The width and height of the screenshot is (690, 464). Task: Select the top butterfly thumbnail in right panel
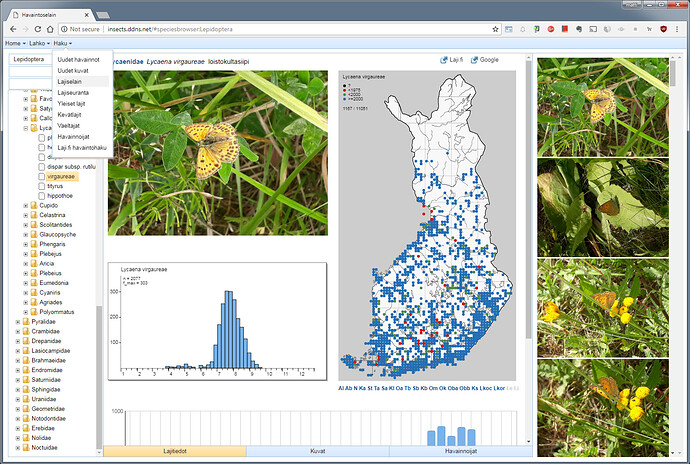pyautogui.click(x=602, y=107)
